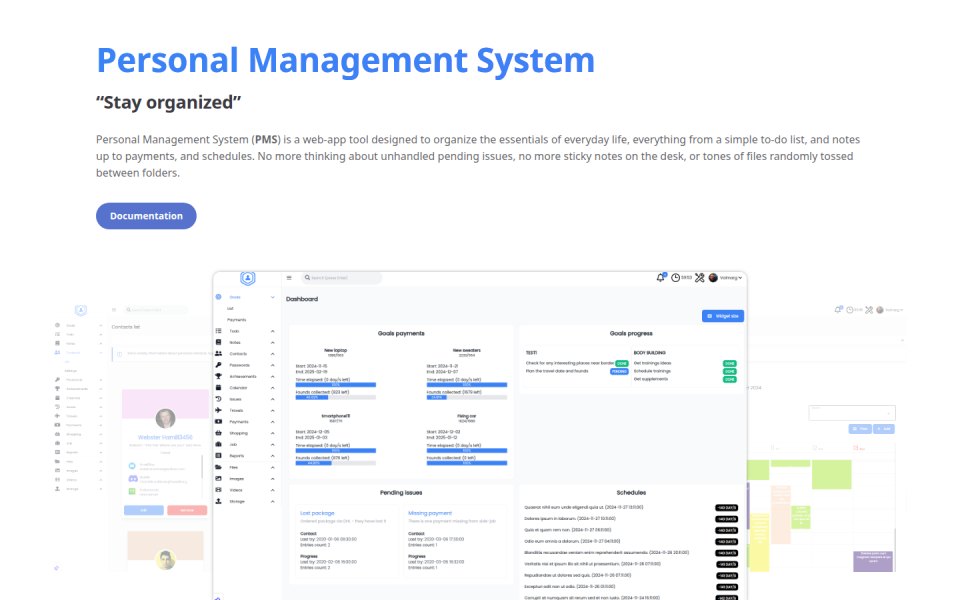The image size is (960, 600).
Task: Collapse the Goals sidebar section chevron
Action: click(272, 297)
